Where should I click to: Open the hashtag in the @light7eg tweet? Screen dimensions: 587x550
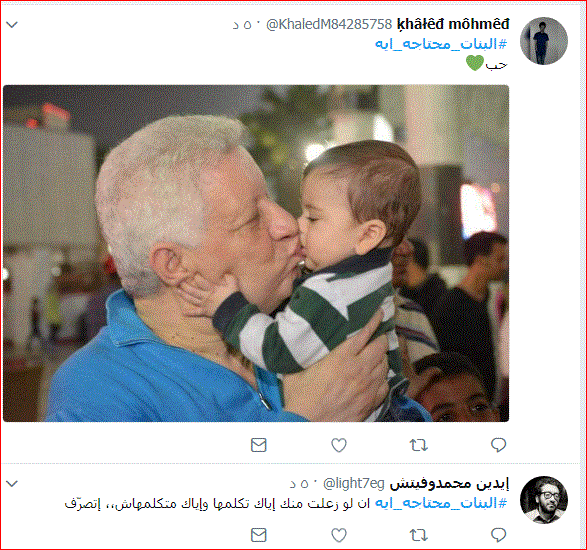click(x=441, y=503)
